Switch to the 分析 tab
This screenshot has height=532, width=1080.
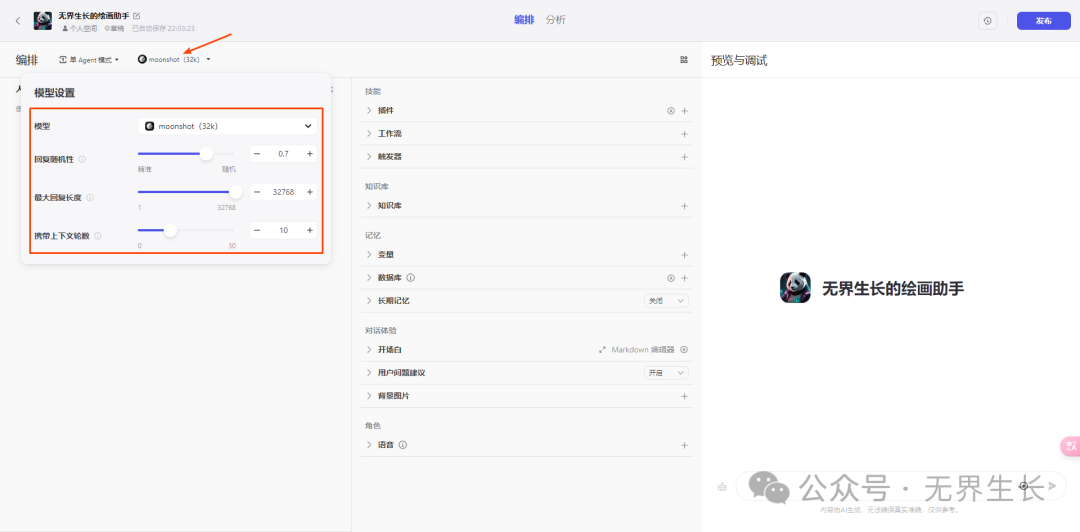point(555,20)
